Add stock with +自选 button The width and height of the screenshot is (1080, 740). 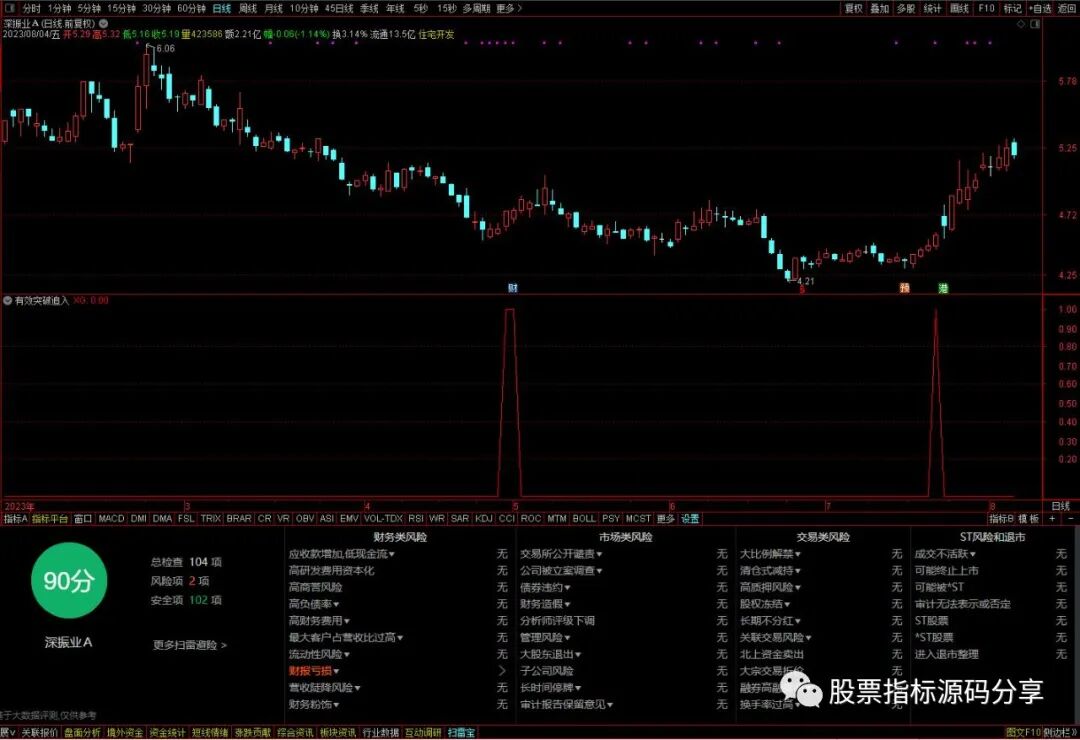click(1040, 8)
